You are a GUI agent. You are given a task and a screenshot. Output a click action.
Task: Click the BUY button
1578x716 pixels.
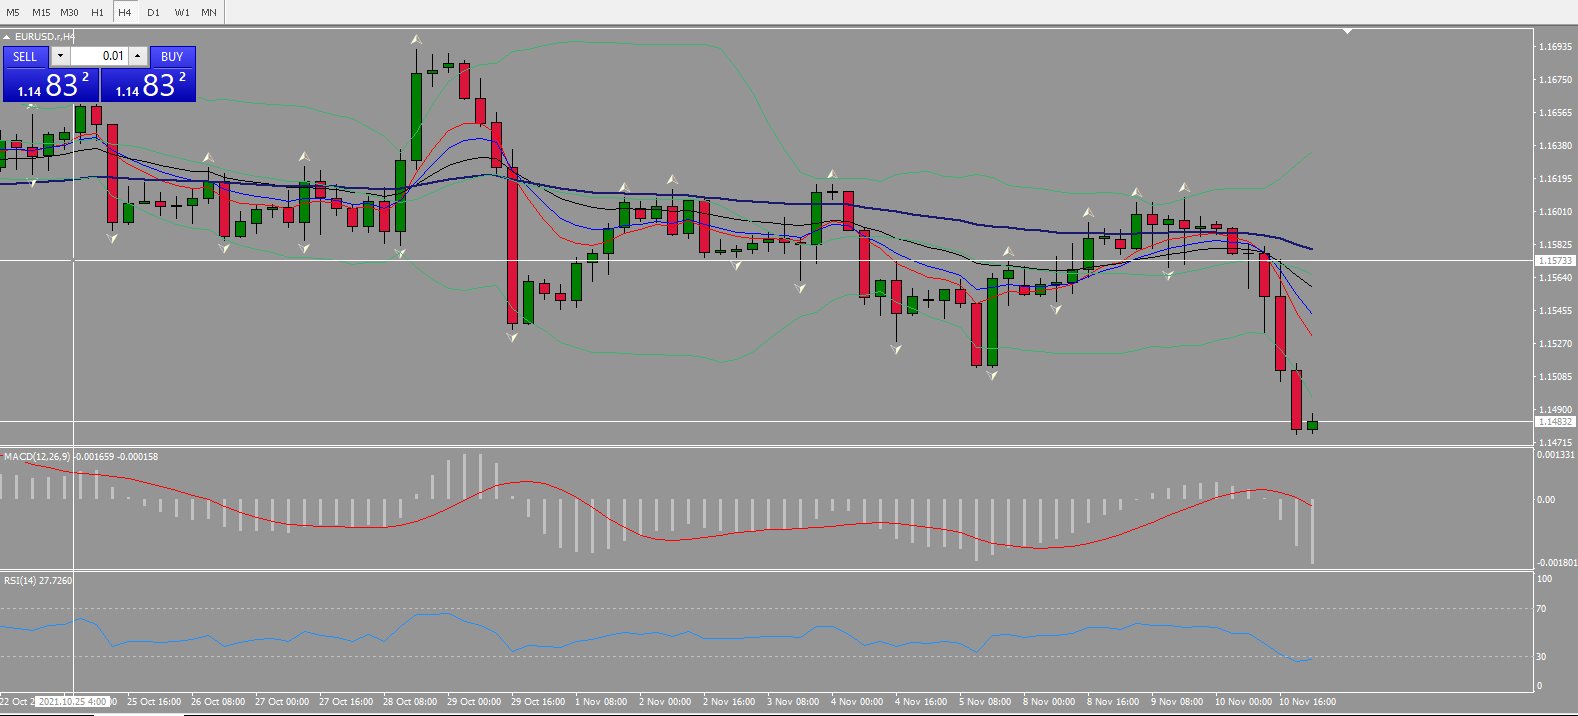point(172,57)
